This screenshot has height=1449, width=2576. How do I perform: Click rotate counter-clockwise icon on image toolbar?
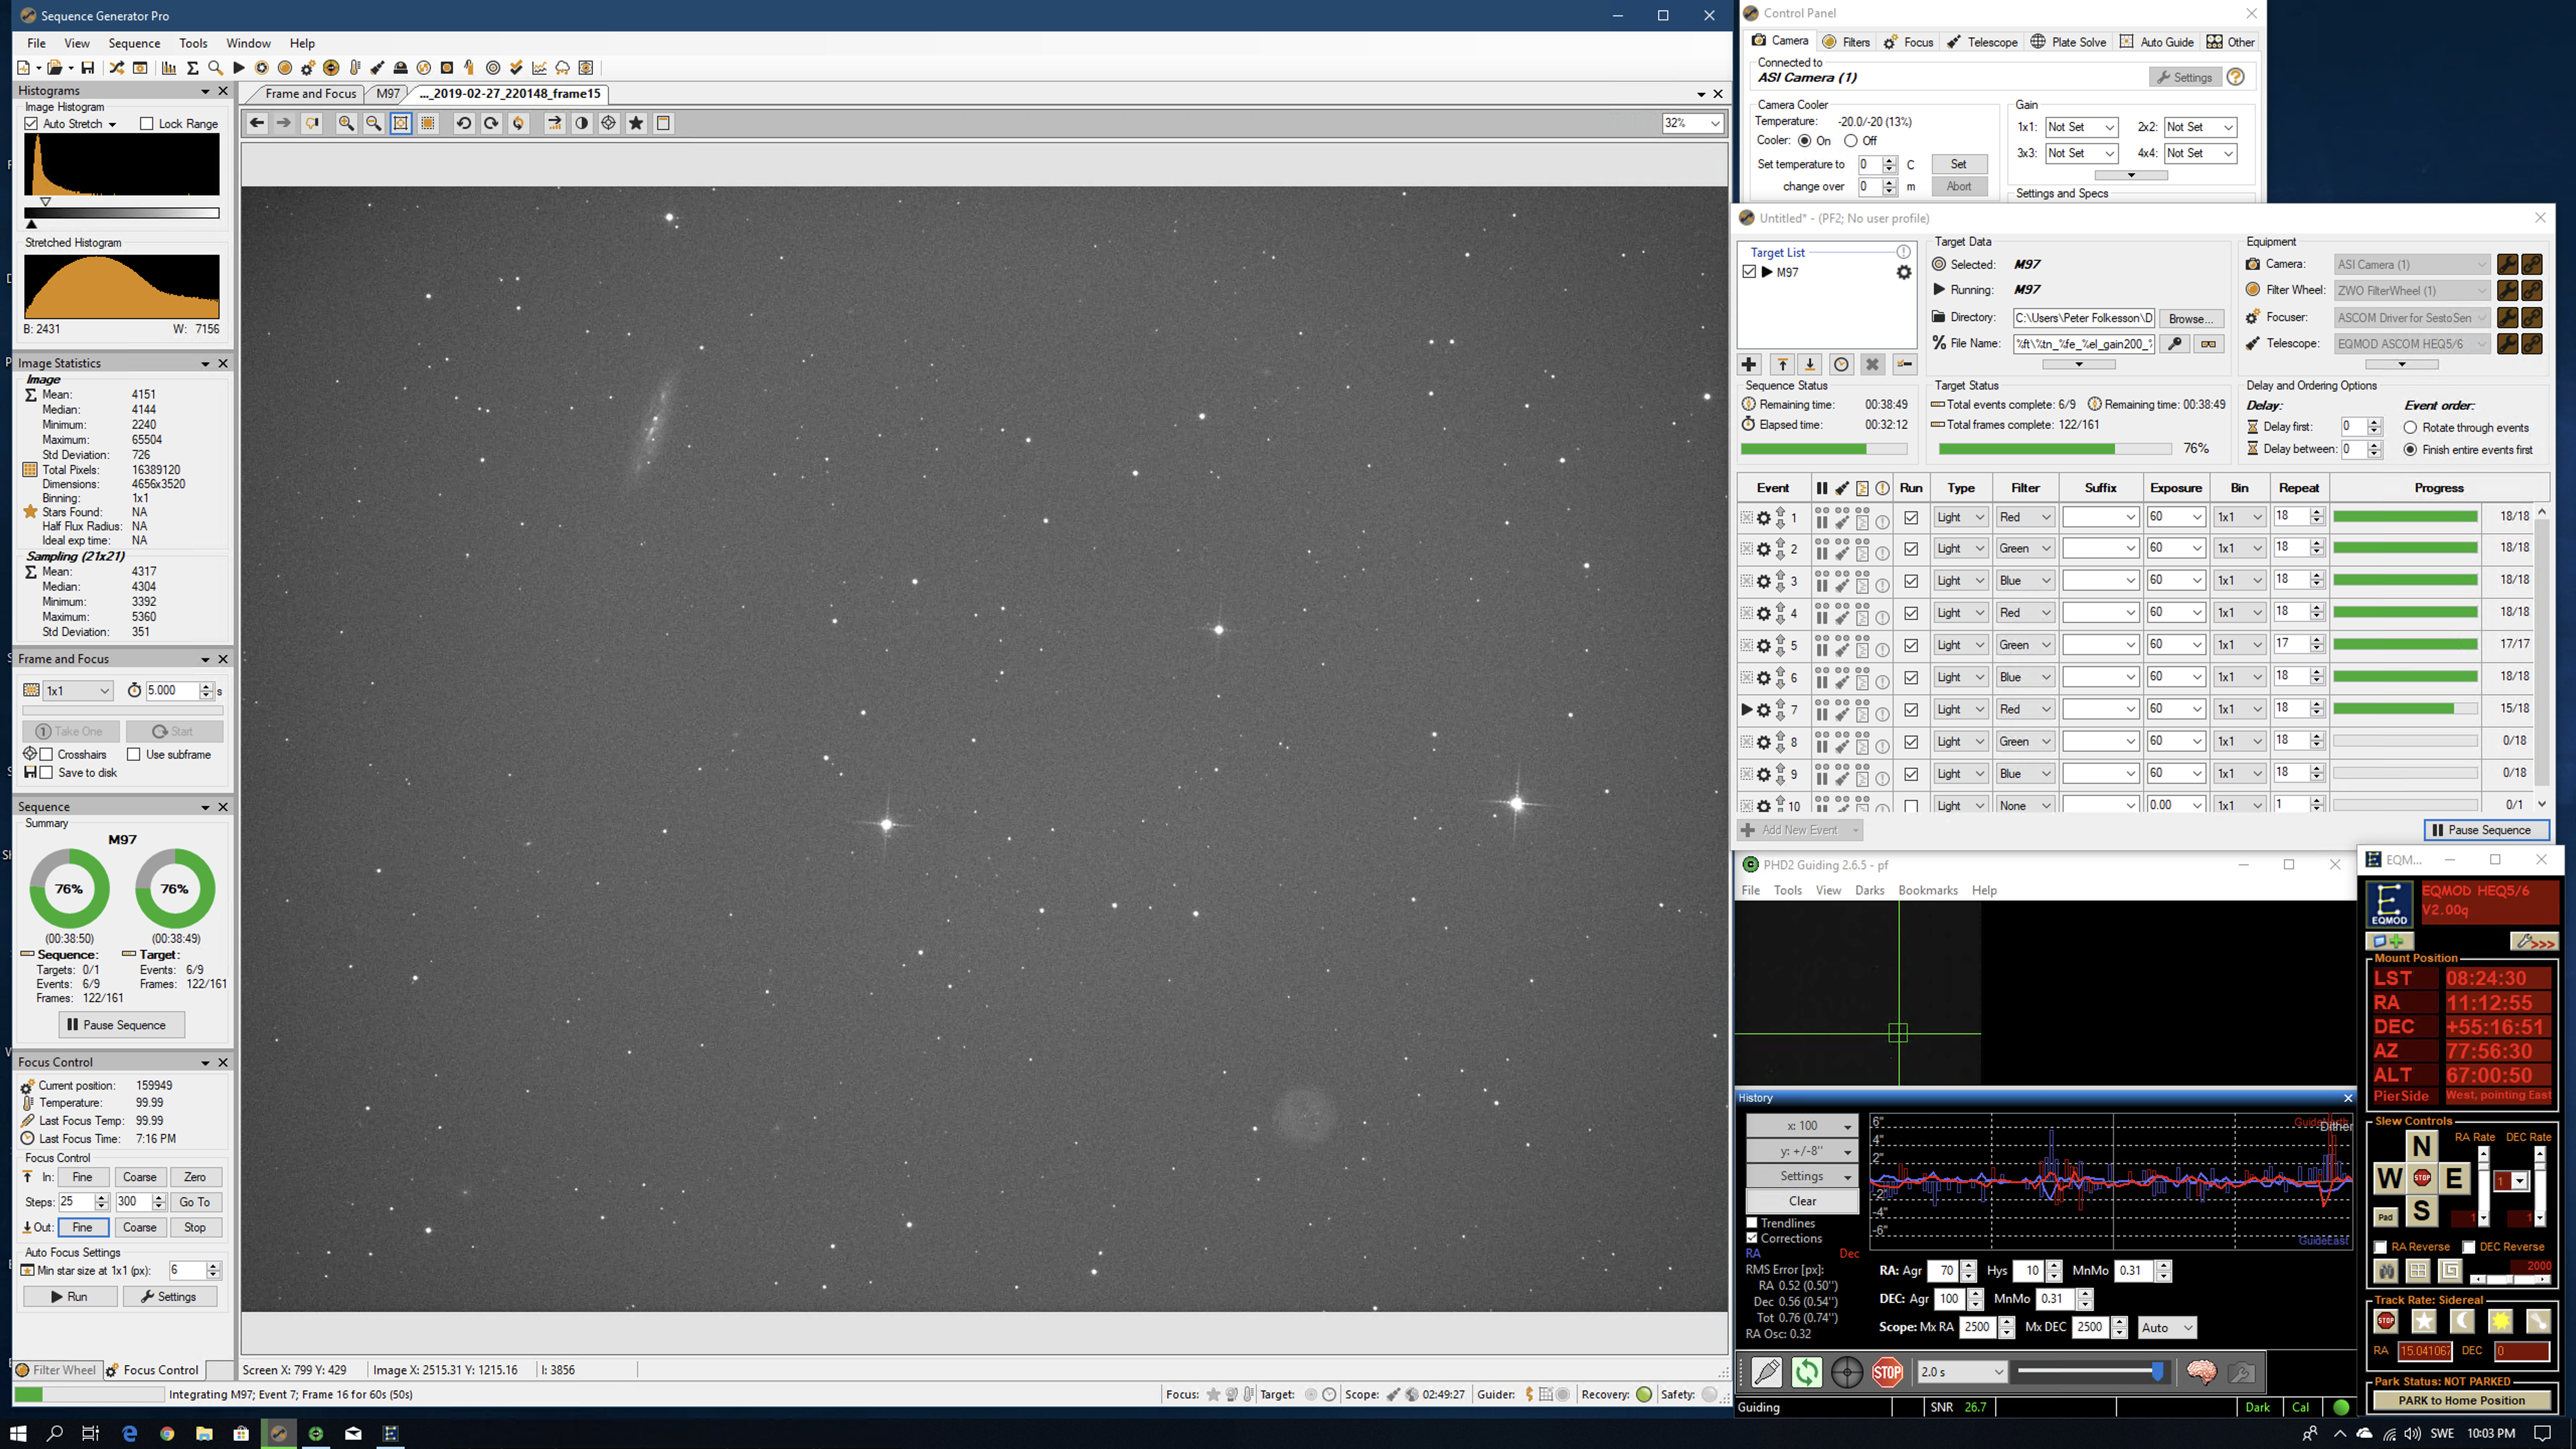tap(463, 123)
